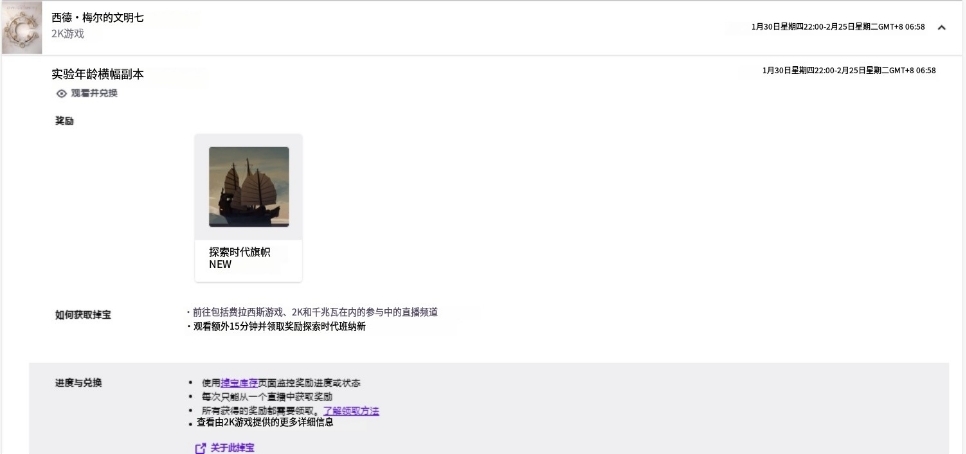The width and height of the screenshot is (966, 454).
Task: Click the 西德·梅尔的文明七 game cover thumbnail
Action: 22,27
